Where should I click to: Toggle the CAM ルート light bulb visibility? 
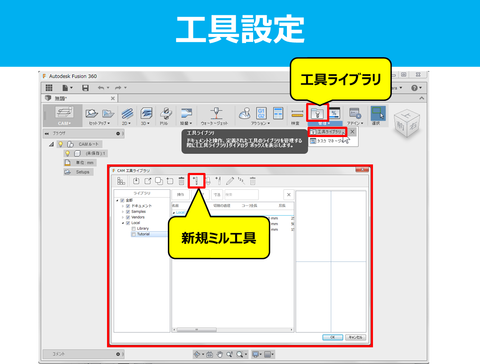click(x=60, y=144)
